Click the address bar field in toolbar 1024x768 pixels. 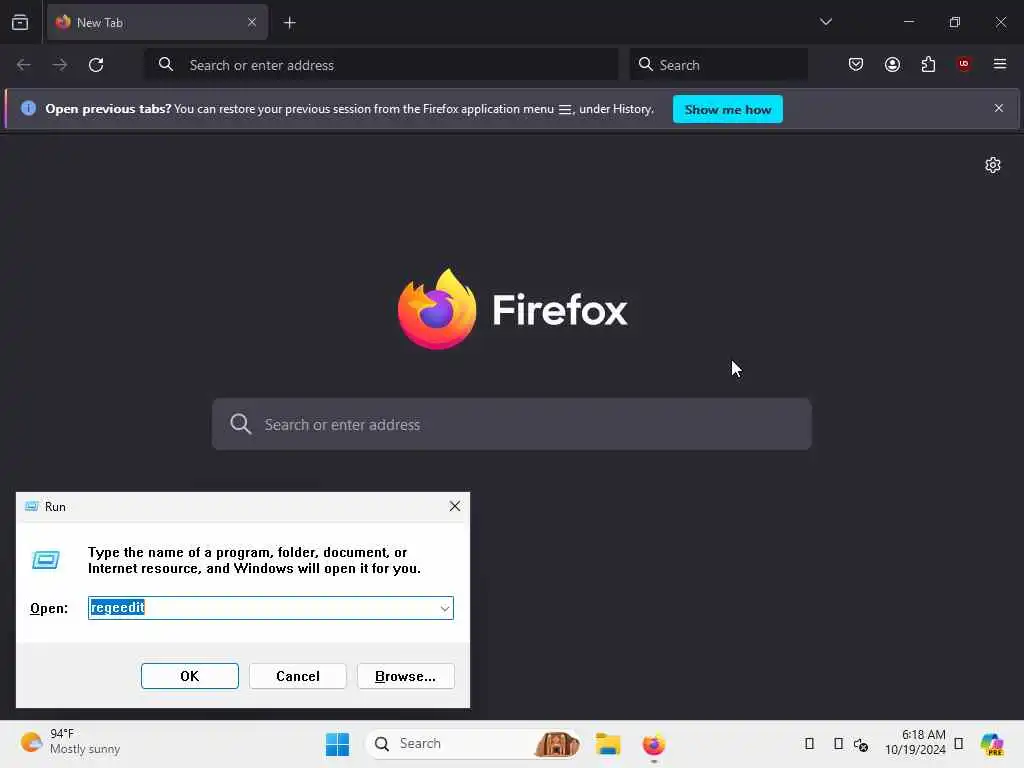(x=381, y=65)
